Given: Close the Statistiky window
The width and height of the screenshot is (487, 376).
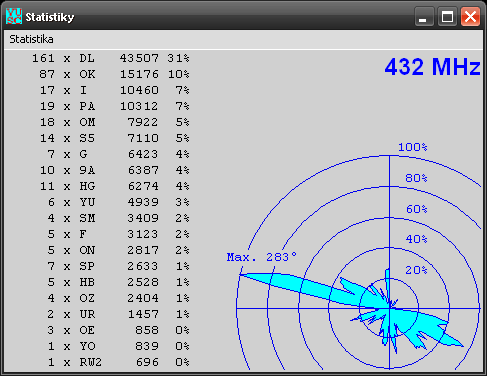Looking at the screenshot, I should click(x=470, y=16).
